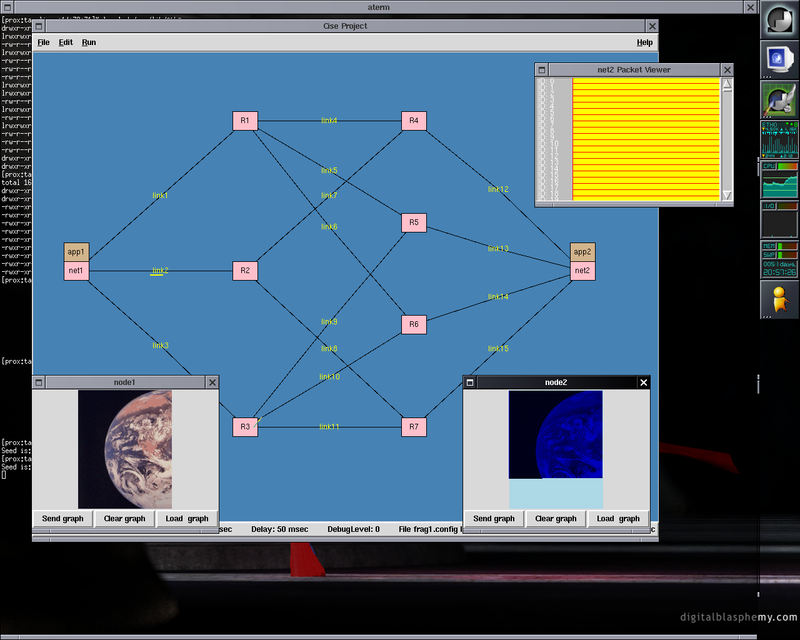Click the DebugLevel: 0 status text
The height and width of the screenshot is (640, 800).
pos(354,529)
